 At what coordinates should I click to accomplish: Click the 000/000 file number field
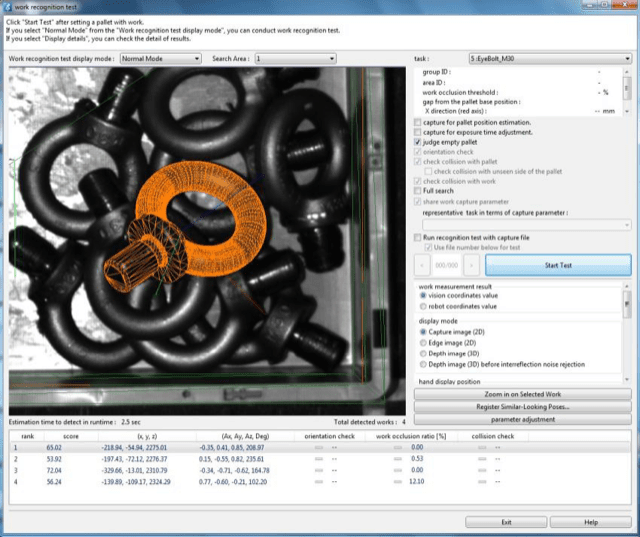coord(447,265)
